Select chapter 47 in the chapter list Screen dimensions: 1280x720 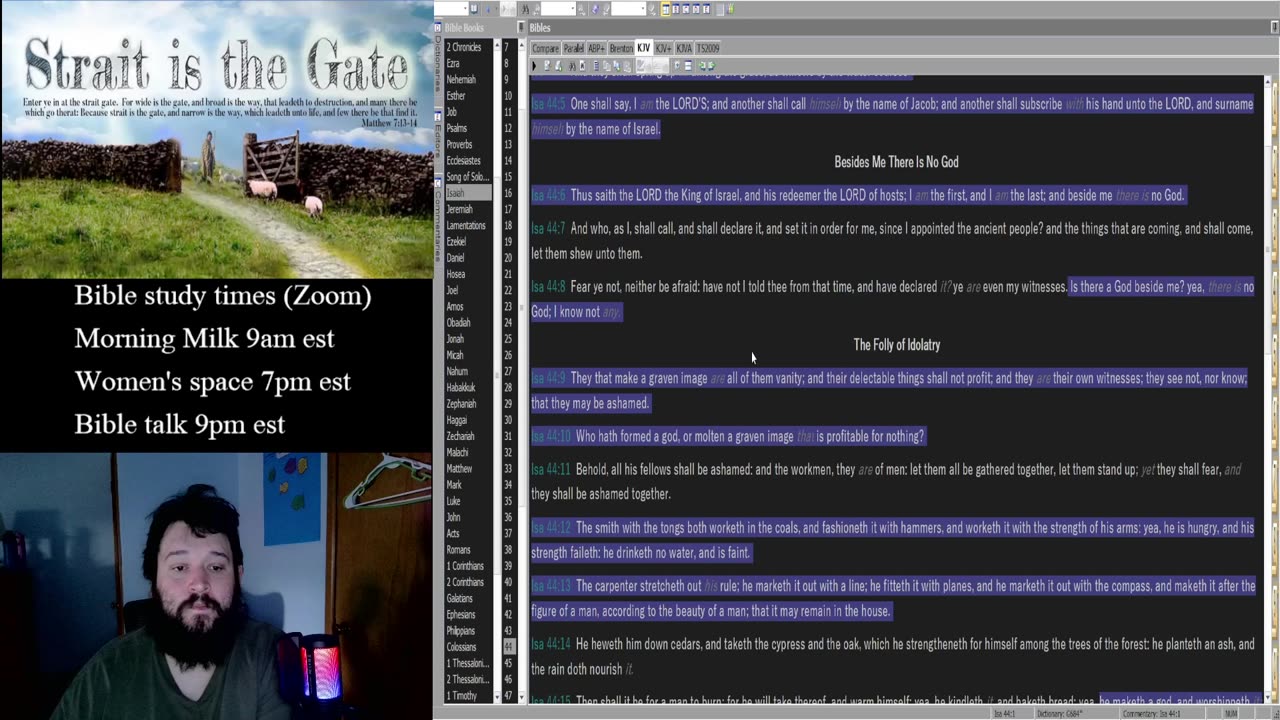tap(508, 695)
